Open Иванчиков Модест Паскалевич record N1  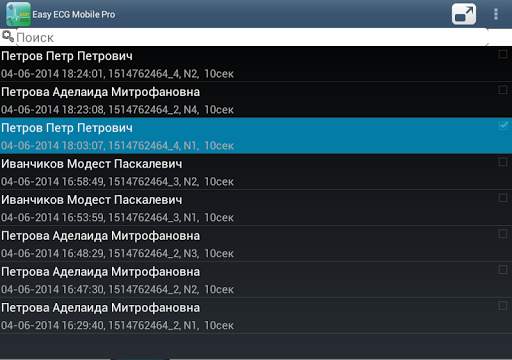[256, 208]
